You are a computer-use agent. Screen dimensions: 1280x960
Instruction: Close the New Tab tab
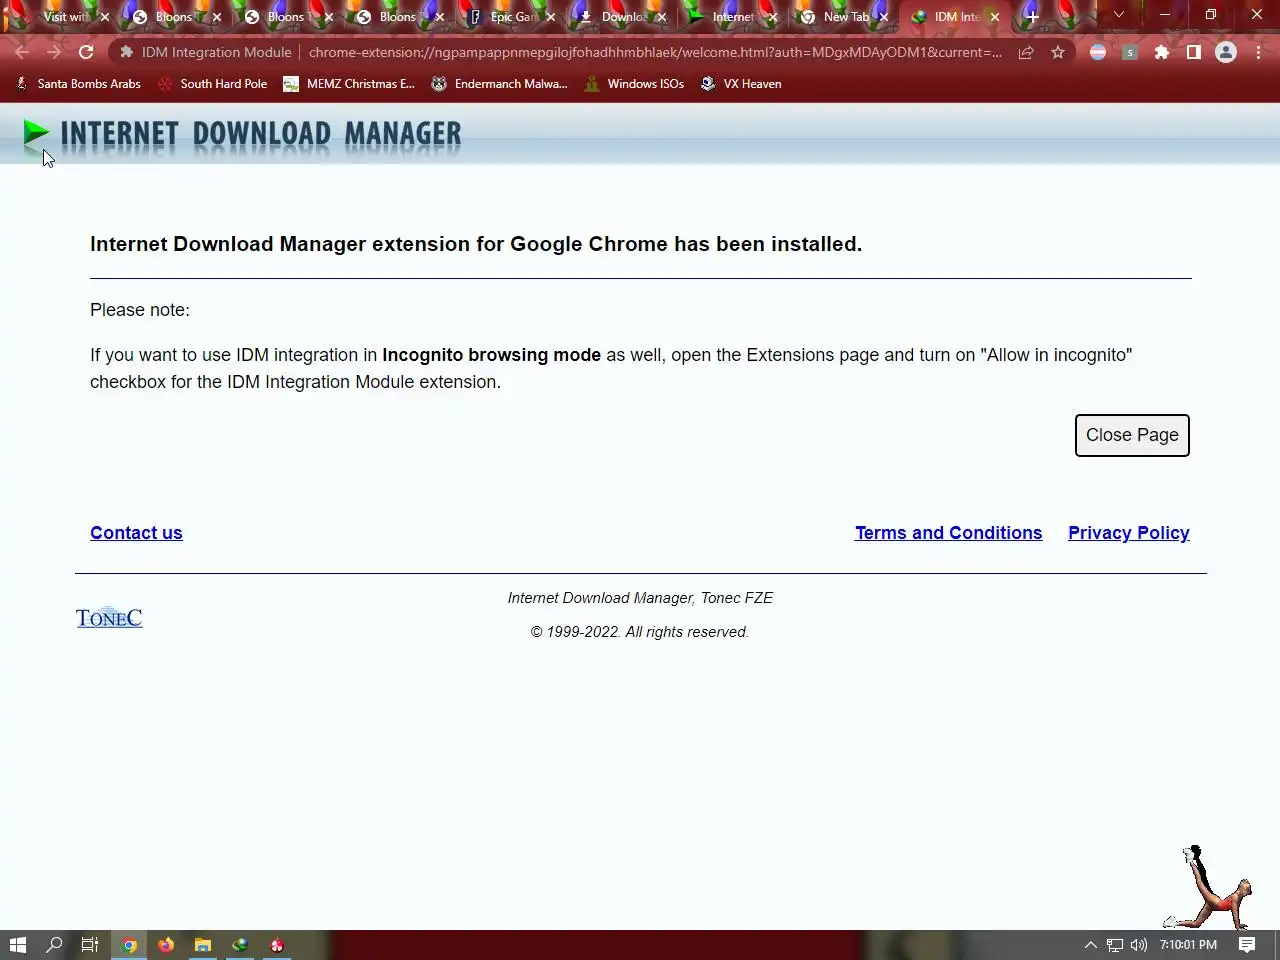[x=883, y=17]
